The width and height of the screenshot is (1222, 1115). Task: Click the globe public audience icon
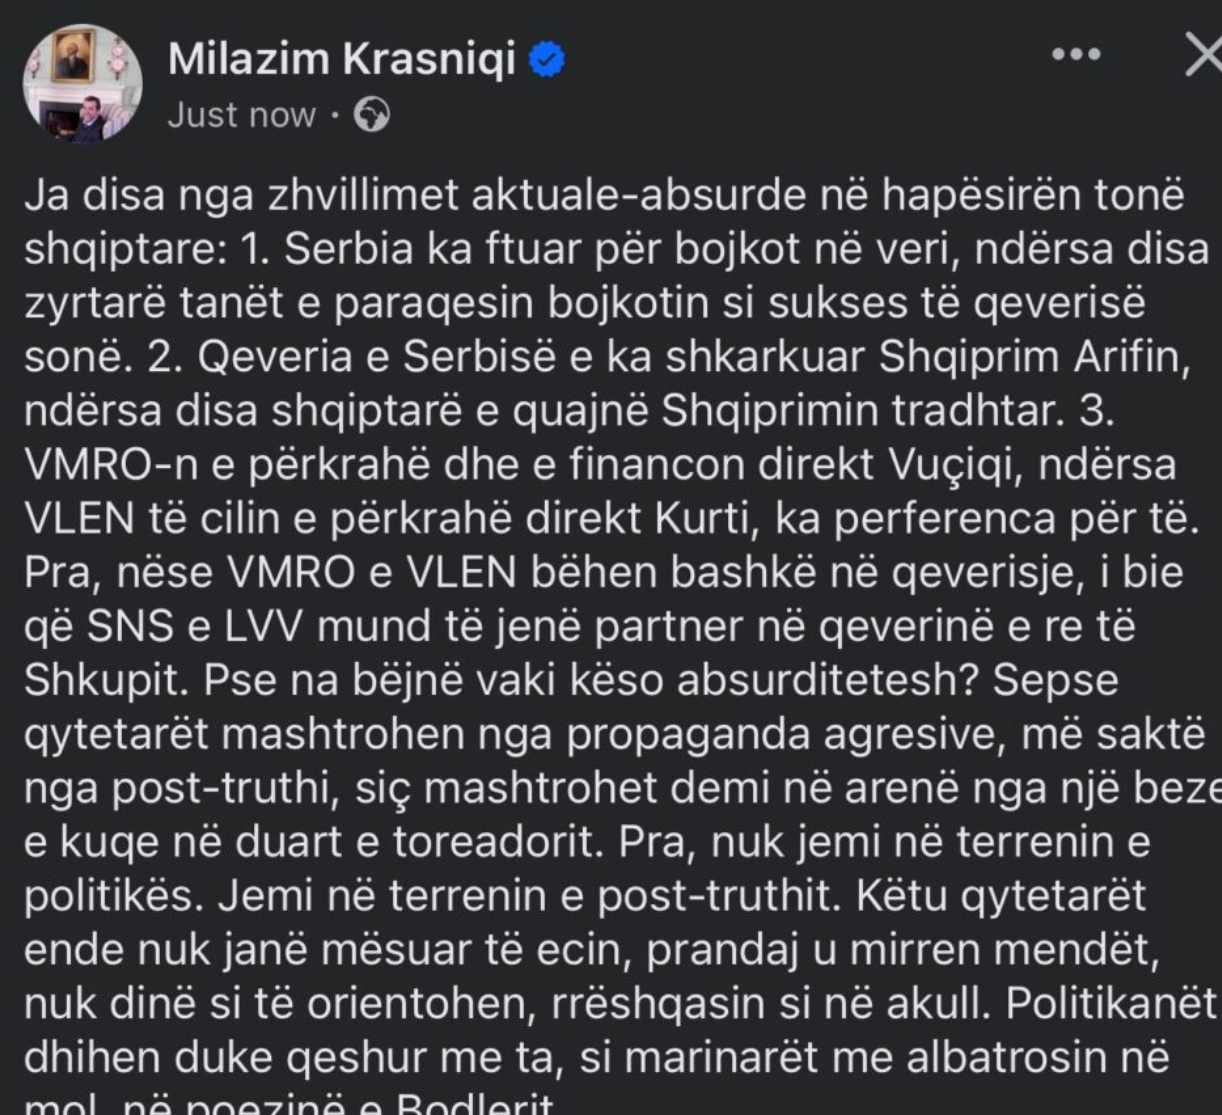pyautogui.click(x=373, y=116)
